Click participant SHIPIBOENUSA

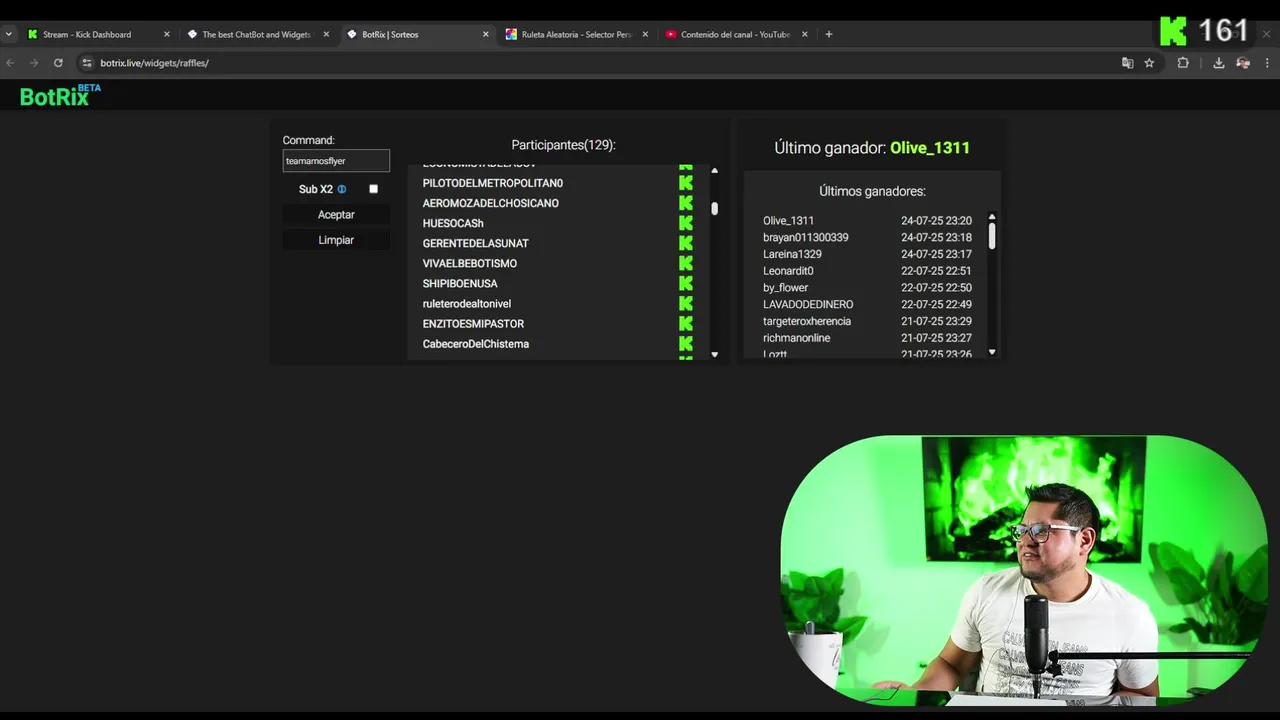[460, 283]
